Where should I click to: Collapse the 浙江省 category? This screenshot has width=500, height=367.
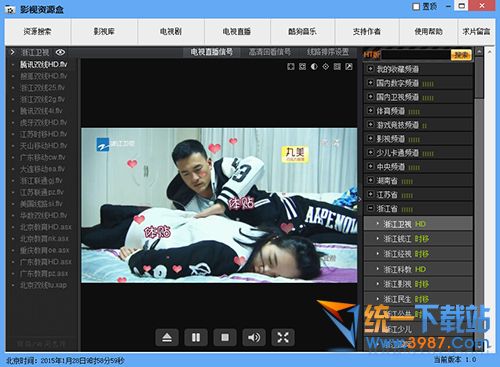[370, 208]
